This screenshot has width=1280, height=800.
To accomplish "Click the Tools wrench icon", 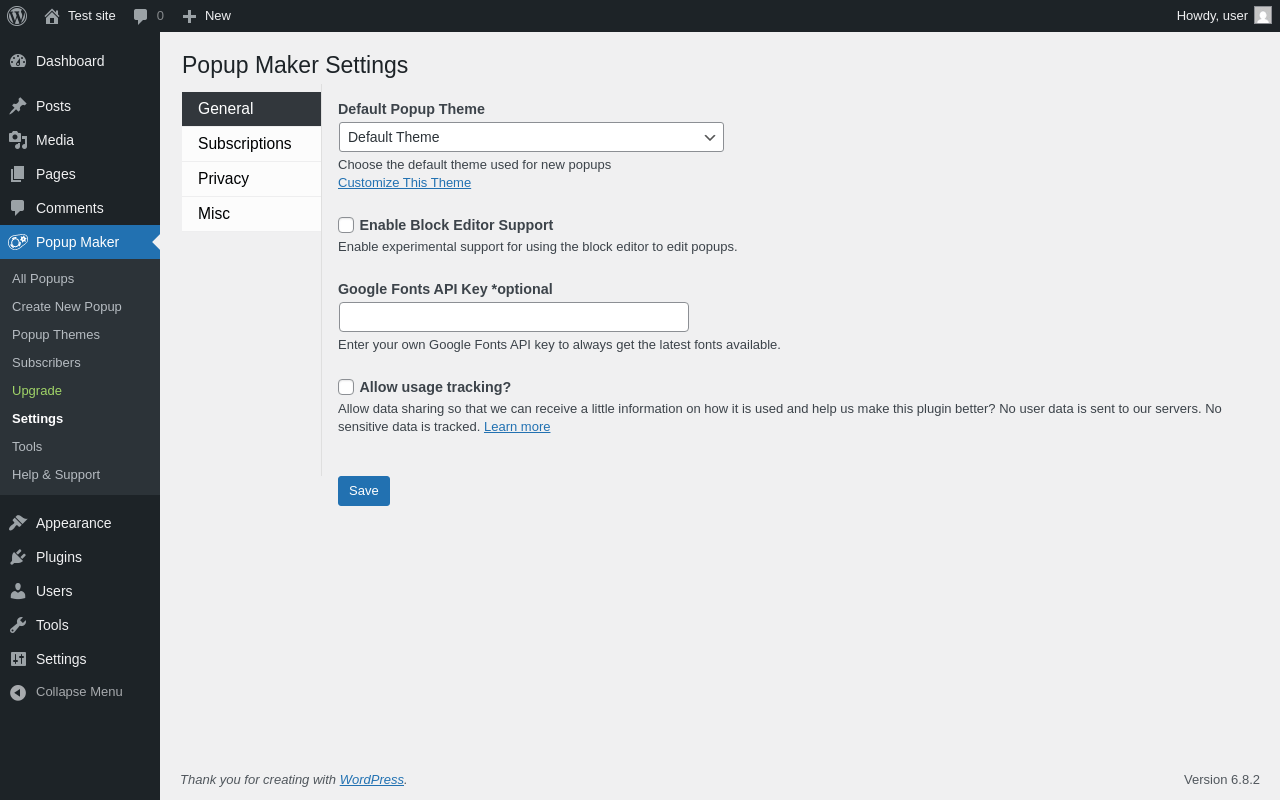I will pyautogui.click(x=18, y=625).
